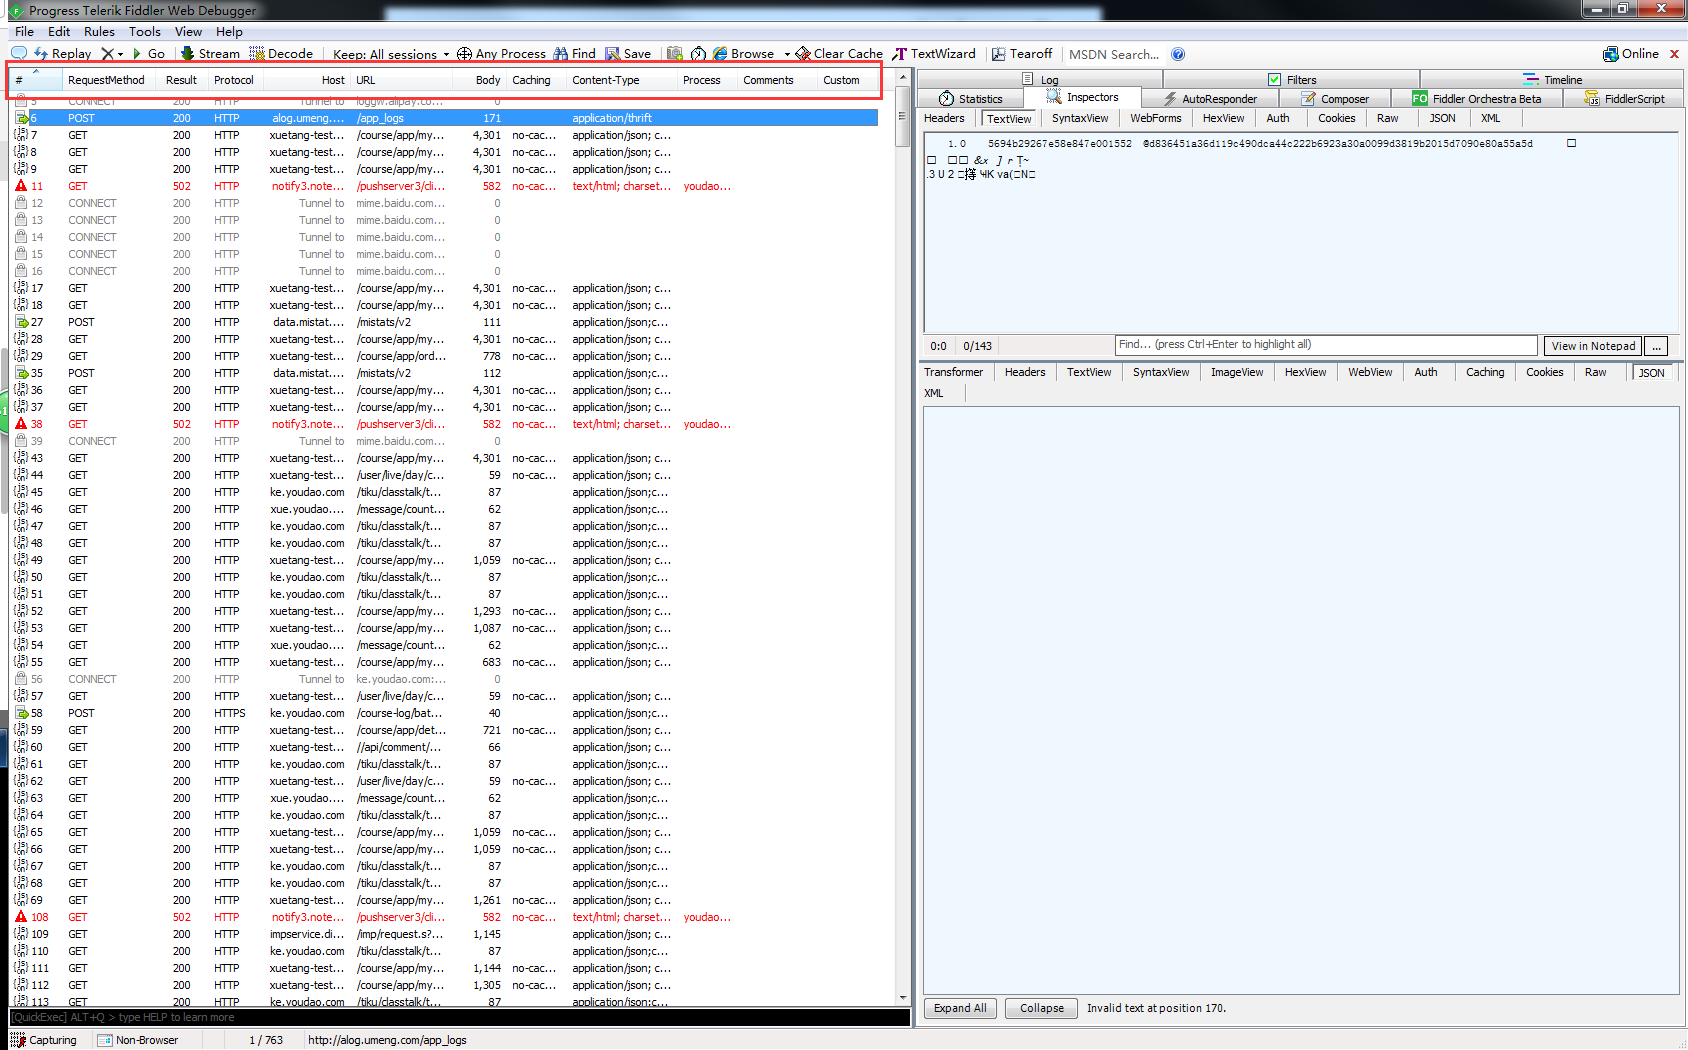The image size is (1688, 1050).
Task: Toggle the Capturing status indicator
Action: 44,1040
